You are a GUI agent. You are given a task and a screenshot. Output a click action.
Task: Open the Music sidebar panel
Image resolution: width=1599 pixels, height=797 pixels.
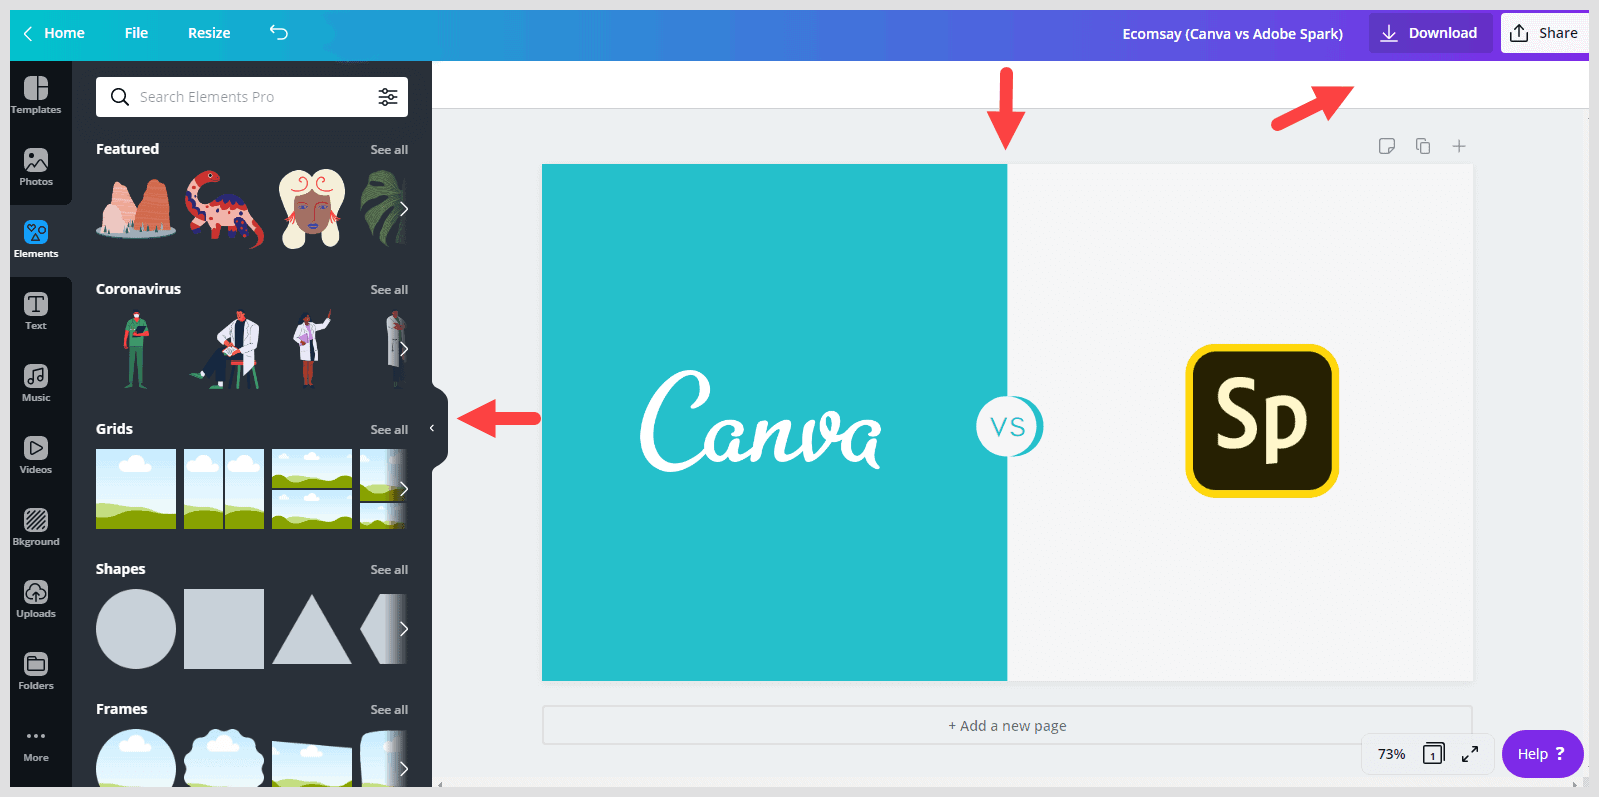pyautogui.click(x=36, y=384)
